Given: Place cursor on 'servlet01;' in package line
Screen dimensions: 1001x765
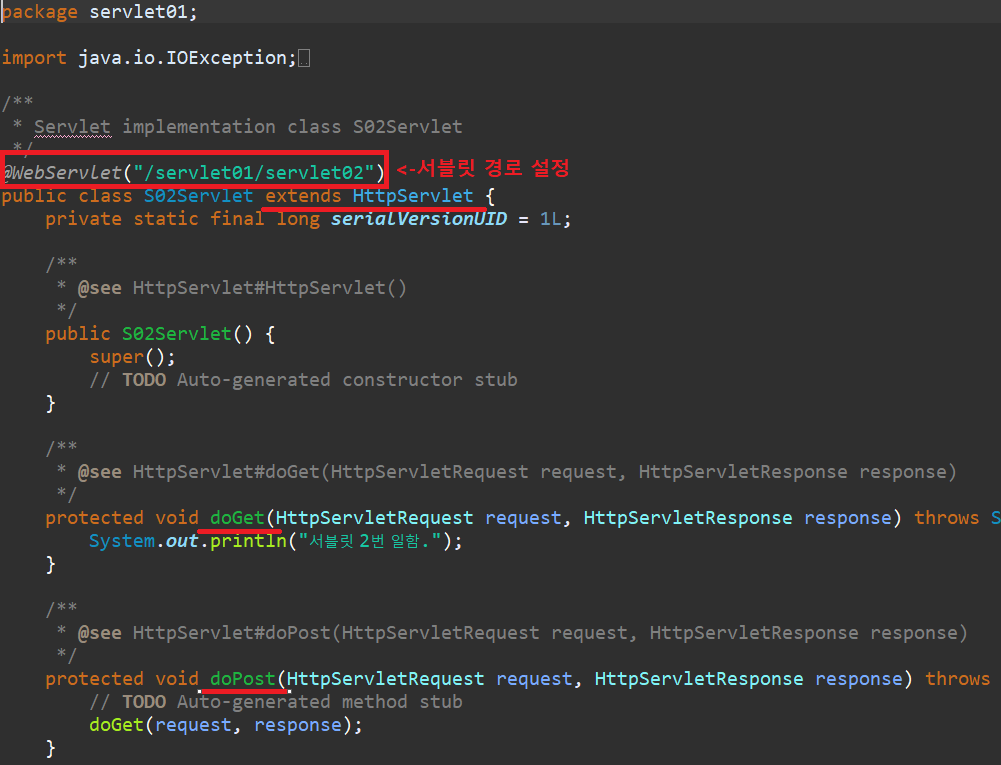Looking at the screenshot, I should click(143, 12).
